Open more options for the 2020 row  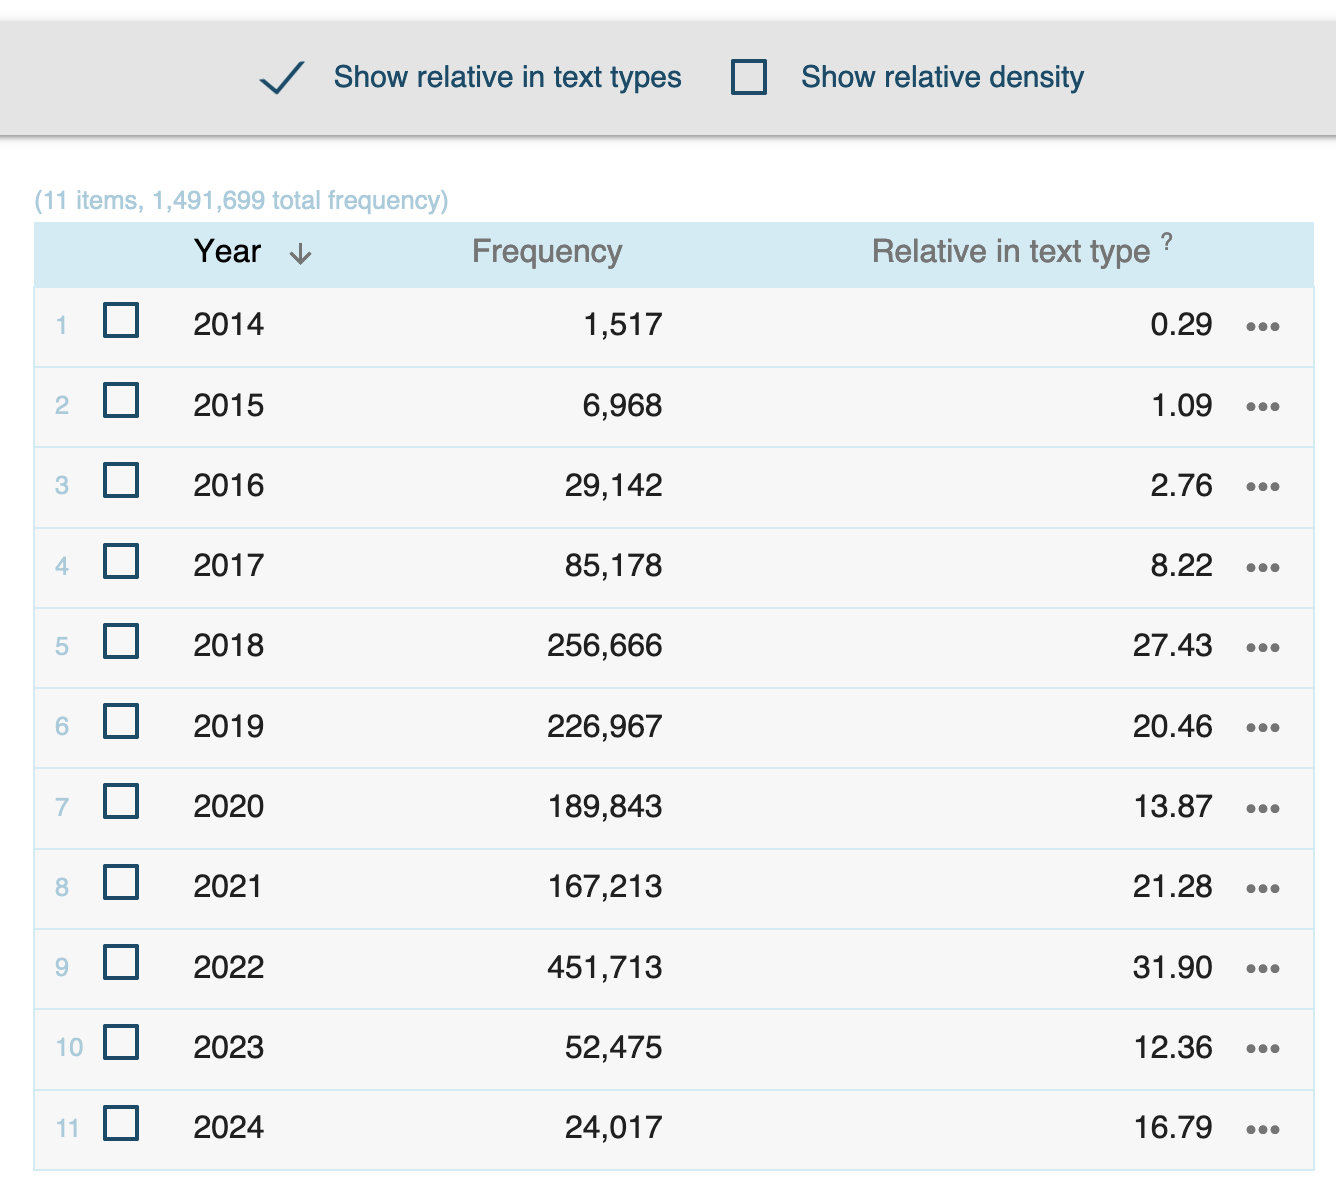click(1262, 808)
